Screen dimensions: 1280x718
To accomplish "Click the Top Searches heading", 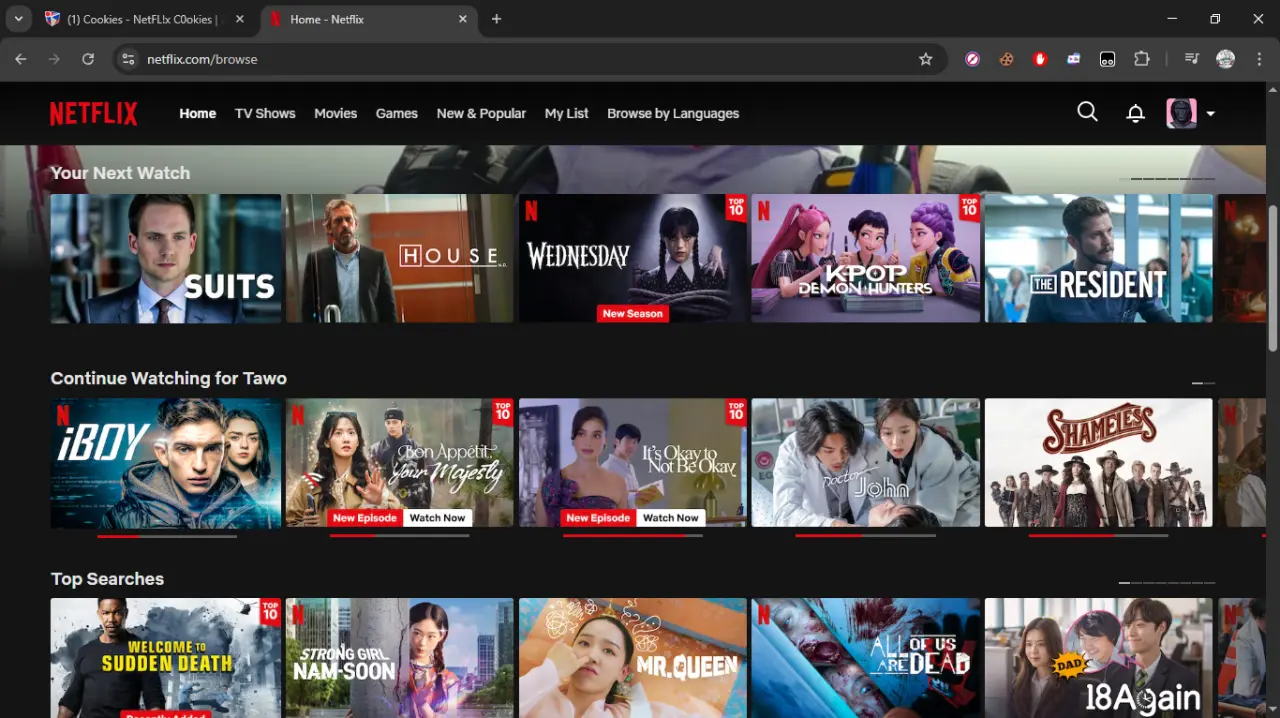I will click(107, 579).
